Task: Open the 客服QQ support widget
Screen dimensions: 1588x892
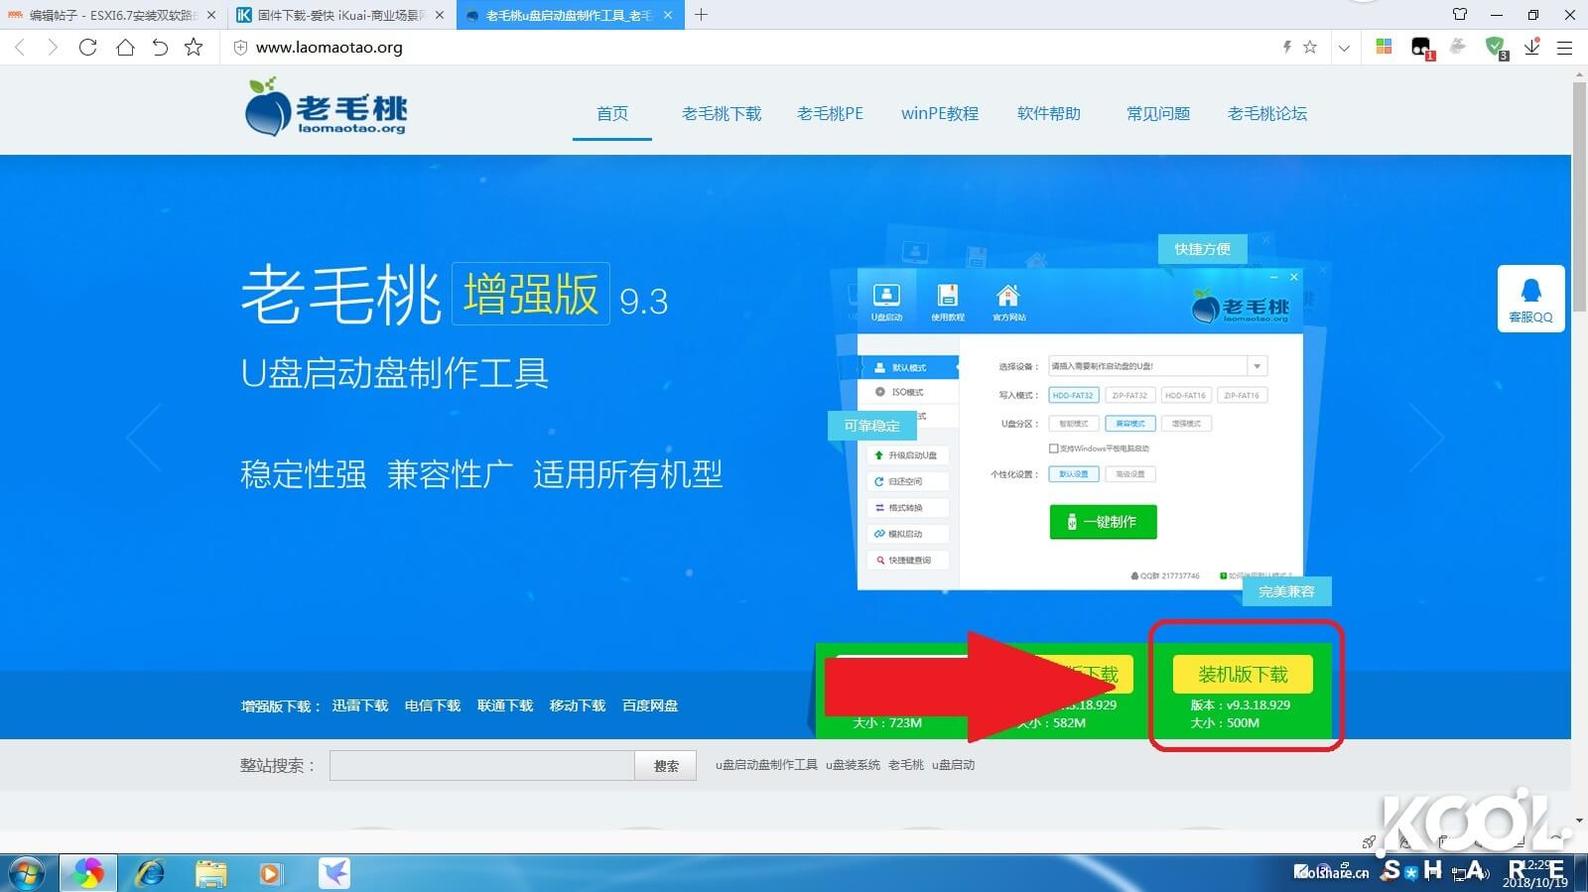Action: pyautogui.click(x=1530, y=299)
